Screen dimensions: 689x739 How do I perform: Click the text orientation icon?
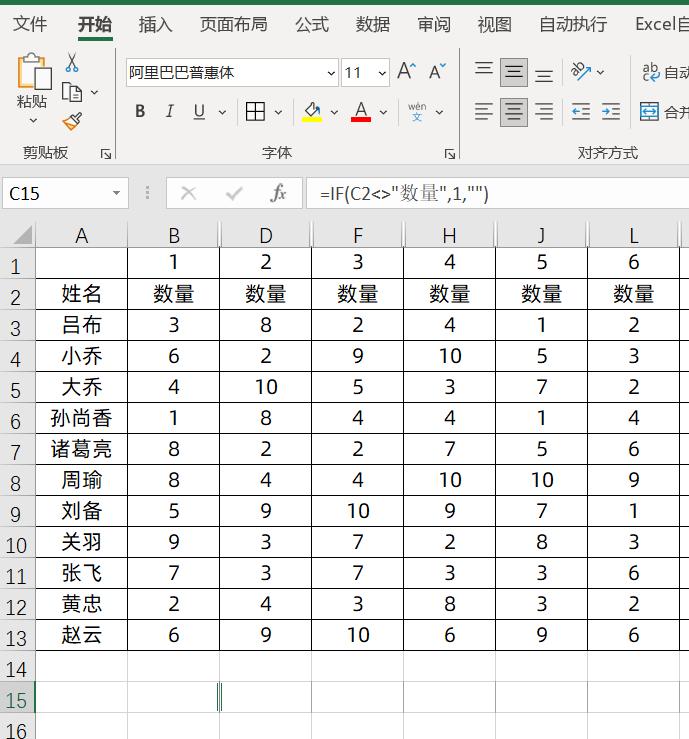click(581, 72)
